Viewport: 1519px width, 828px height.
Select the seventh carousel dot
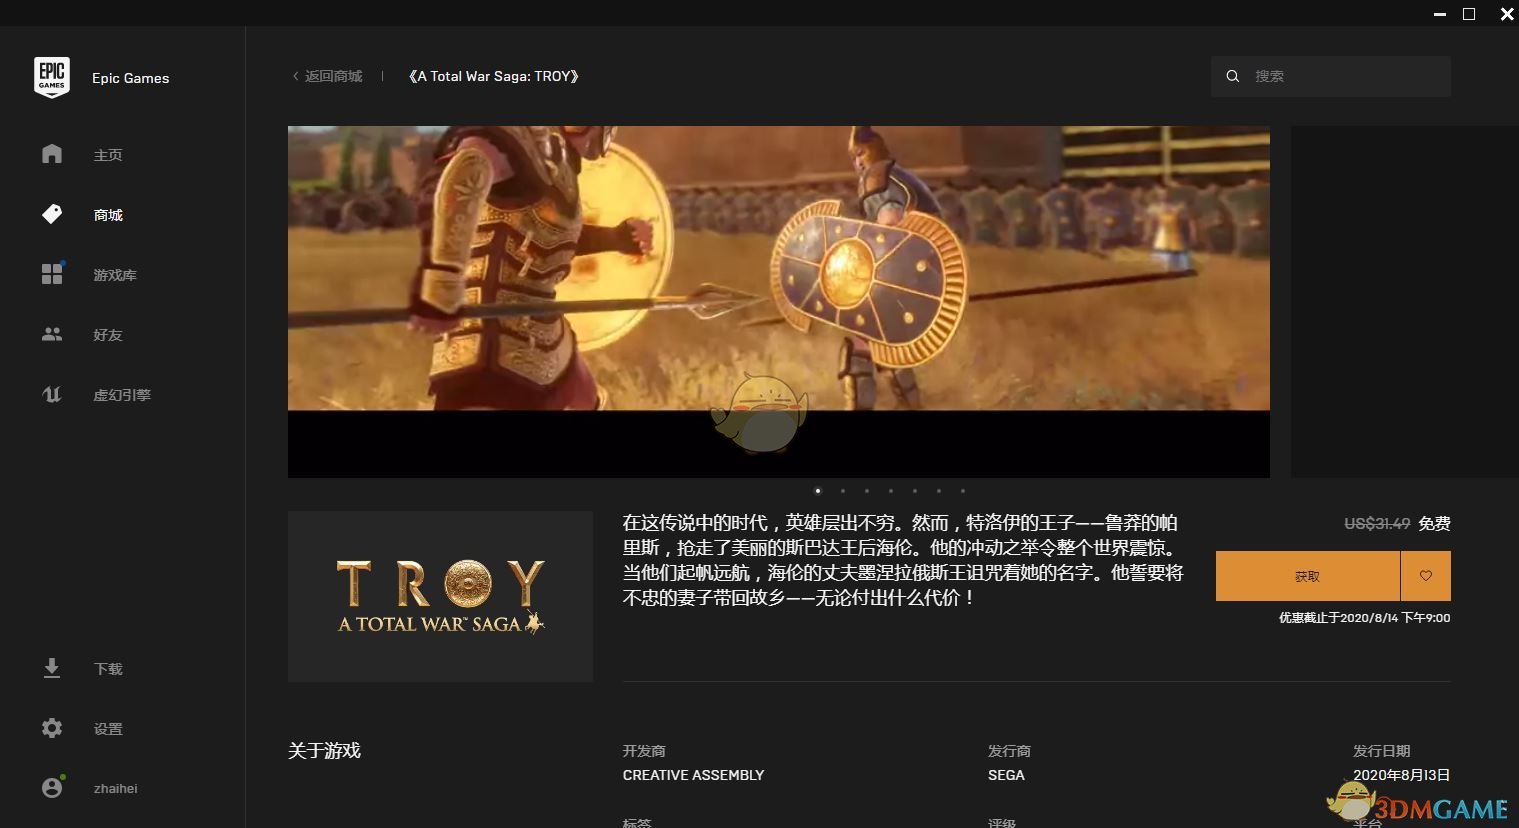pyautogui.click(x=963, y=491)
